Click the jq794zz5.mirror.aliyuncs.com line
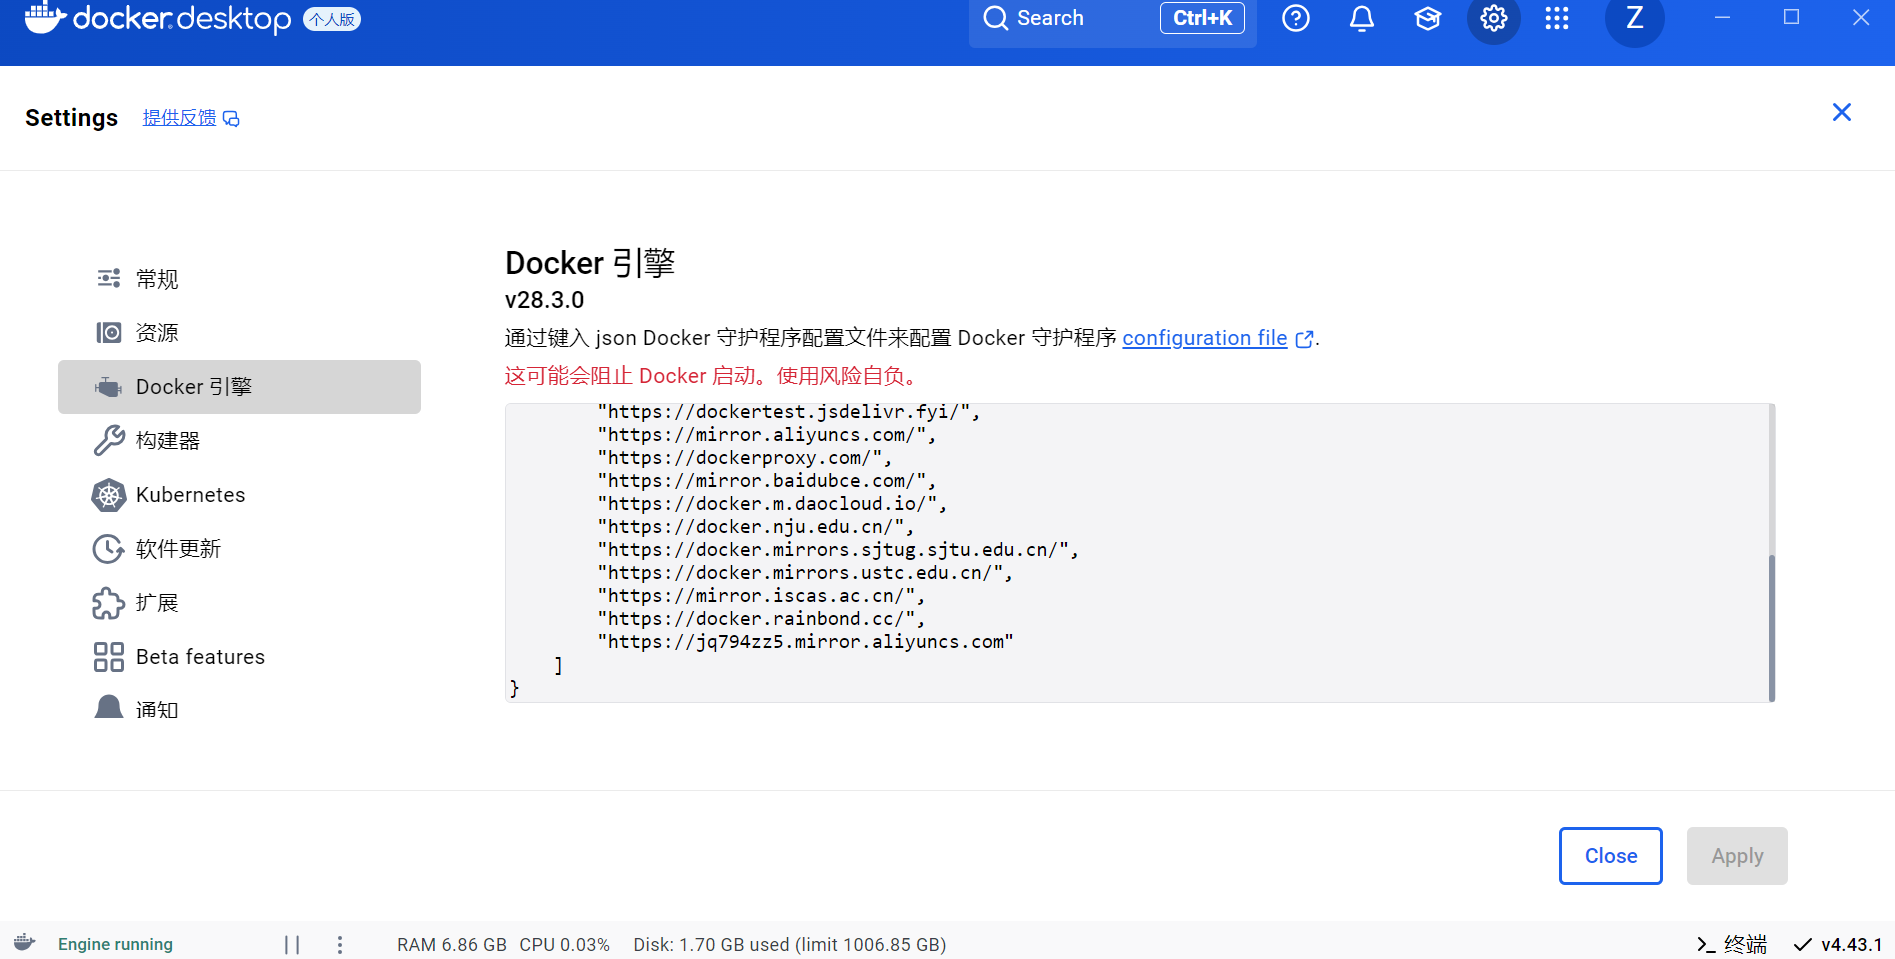Image resolution: width=1895 pixels, height=959 pixels. pyautogui.click(x=805, y=642)
